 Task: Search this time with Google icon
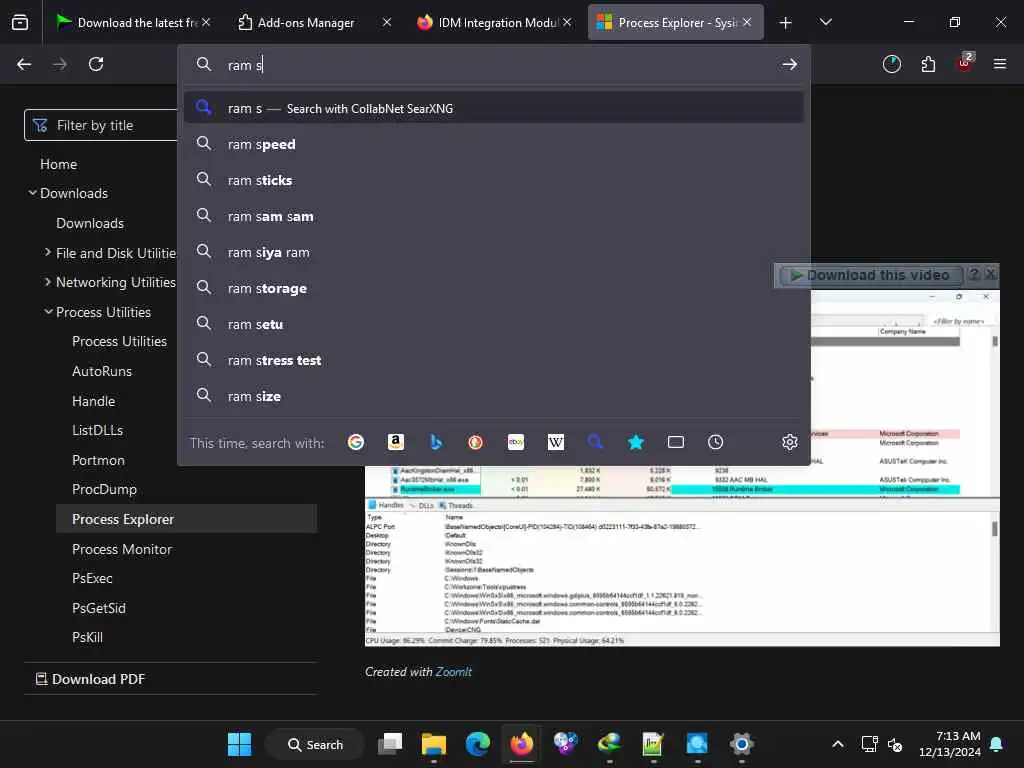pyautogui.click(x=356, y=442)
